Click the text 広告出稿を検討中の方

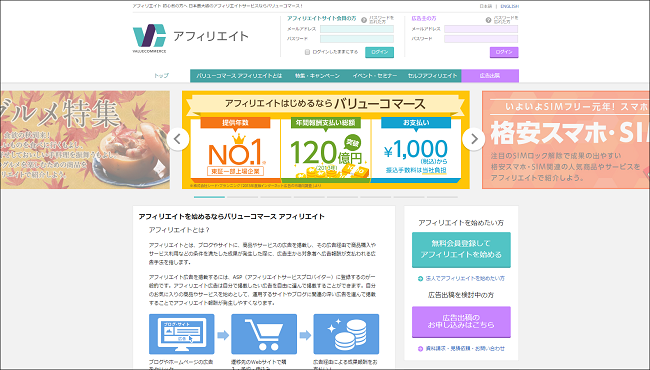(x=461, y=295)
